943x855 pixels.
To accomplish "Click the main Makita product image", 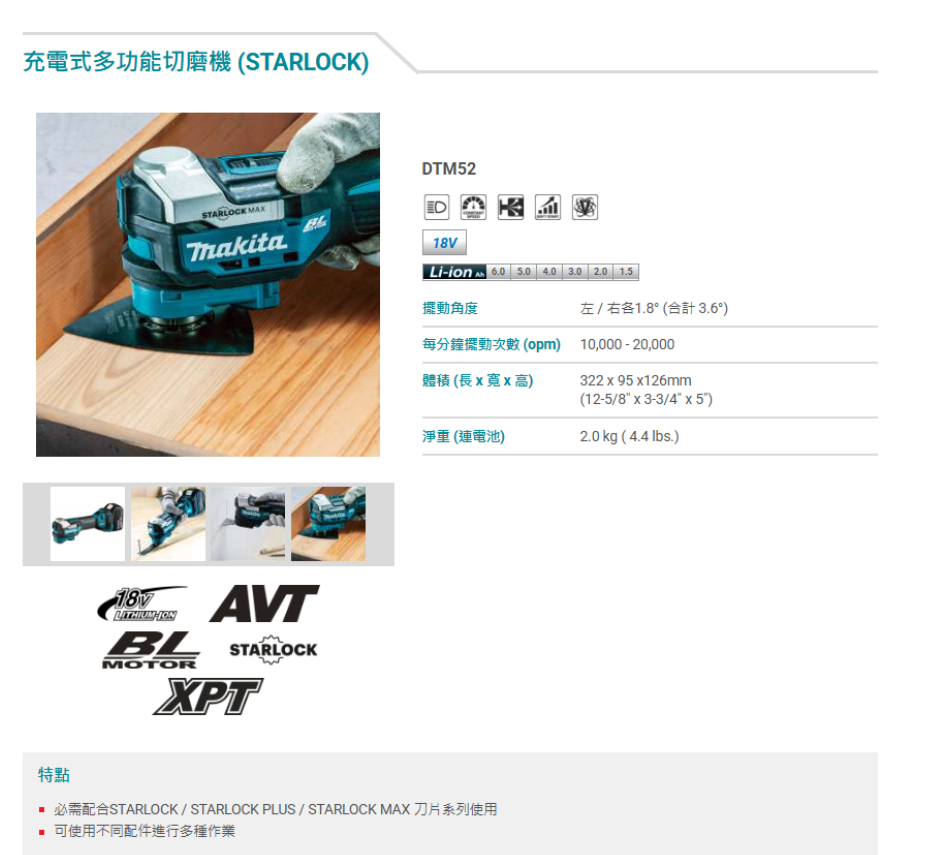I will point(208,284).
